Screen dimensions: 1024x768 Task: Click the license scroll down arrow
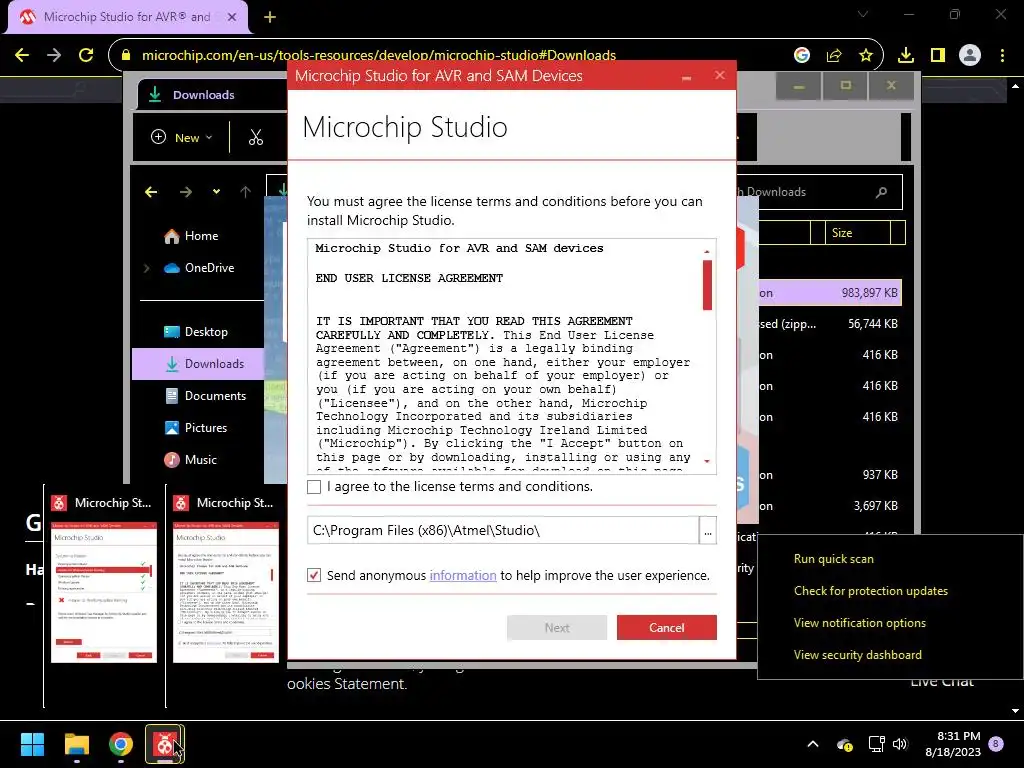(x=707, y=462)
